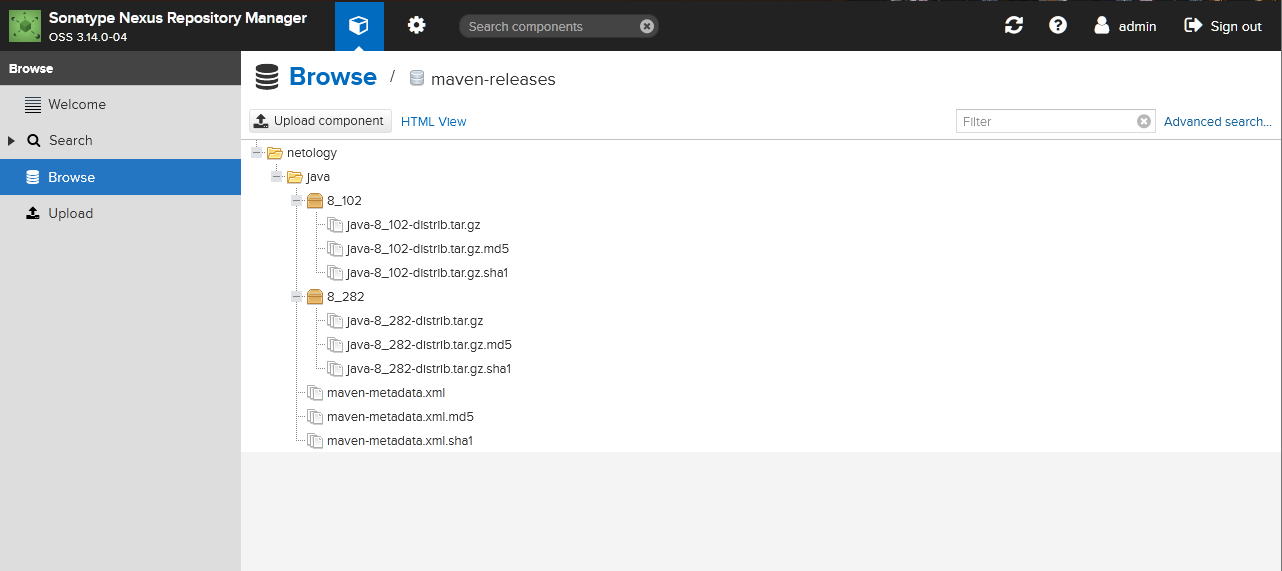Click the Browse breadcrumb heading
Viewport: 1282px width, 571px height.
pyautogui.click(x=333, y=77)
